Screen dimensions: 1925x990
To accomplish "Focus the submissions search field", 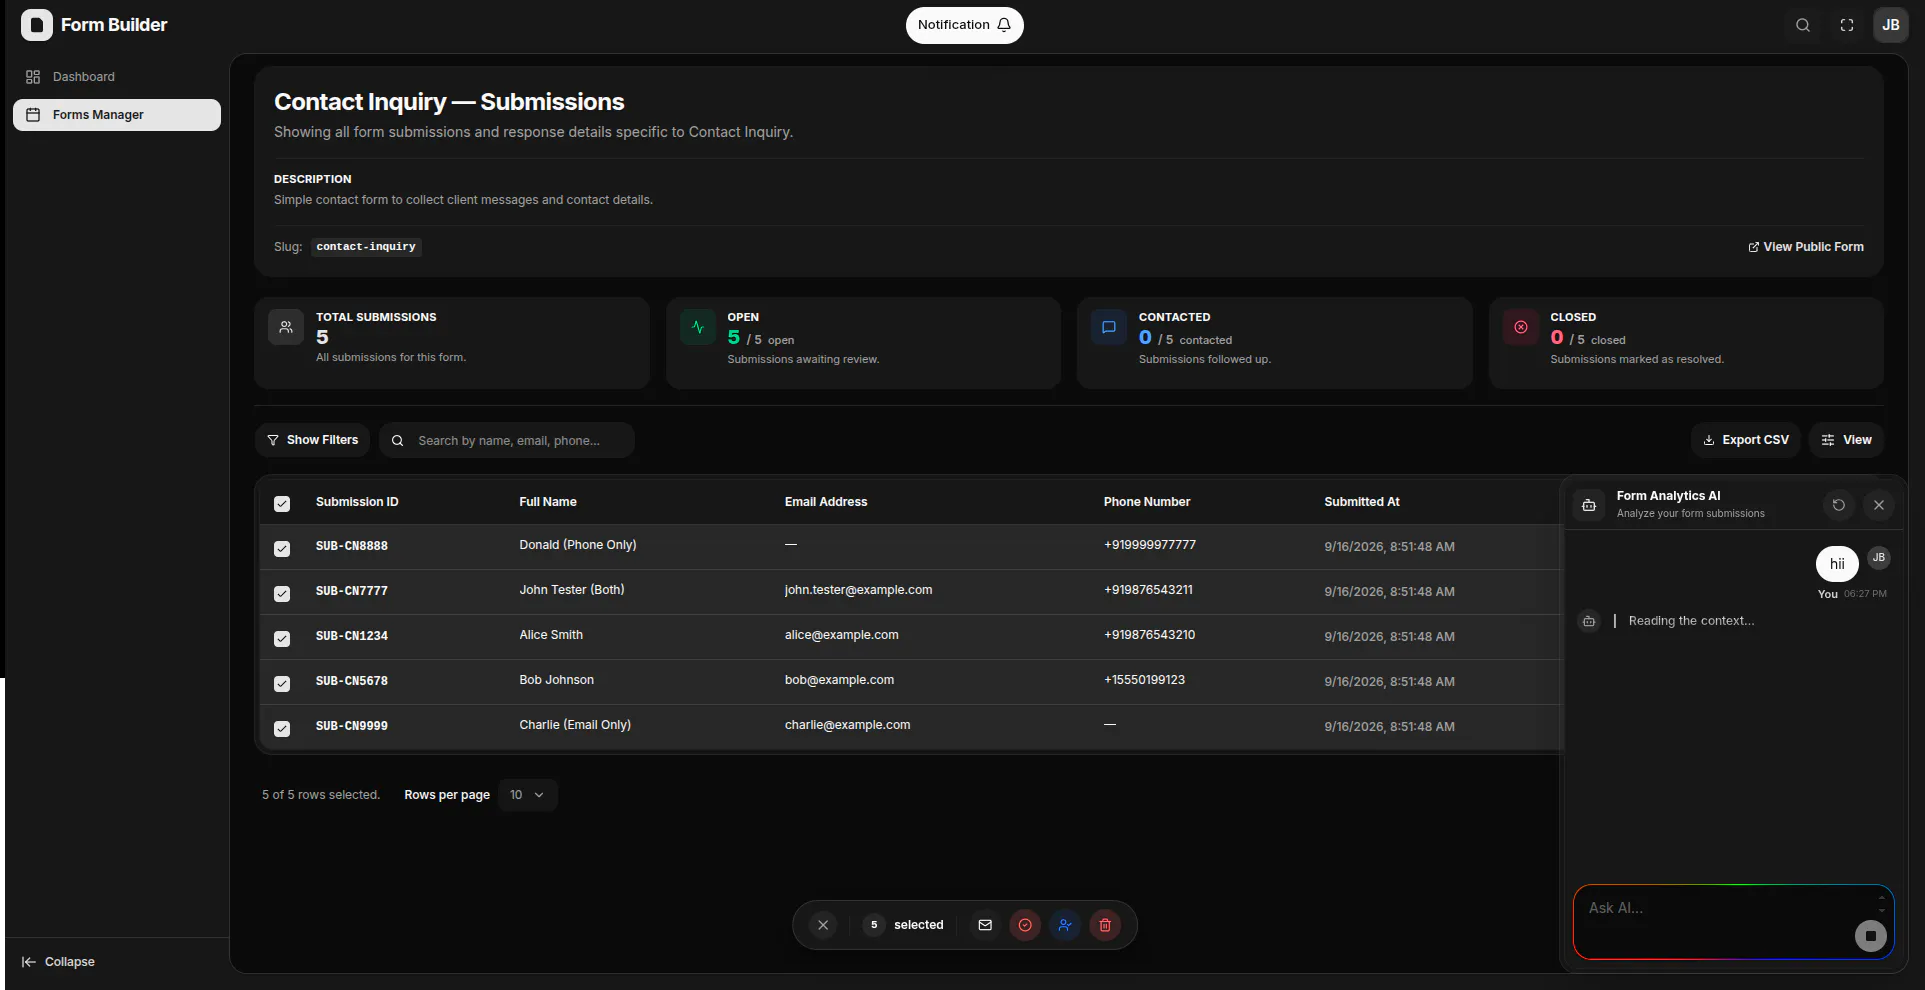I will [507, 440].
